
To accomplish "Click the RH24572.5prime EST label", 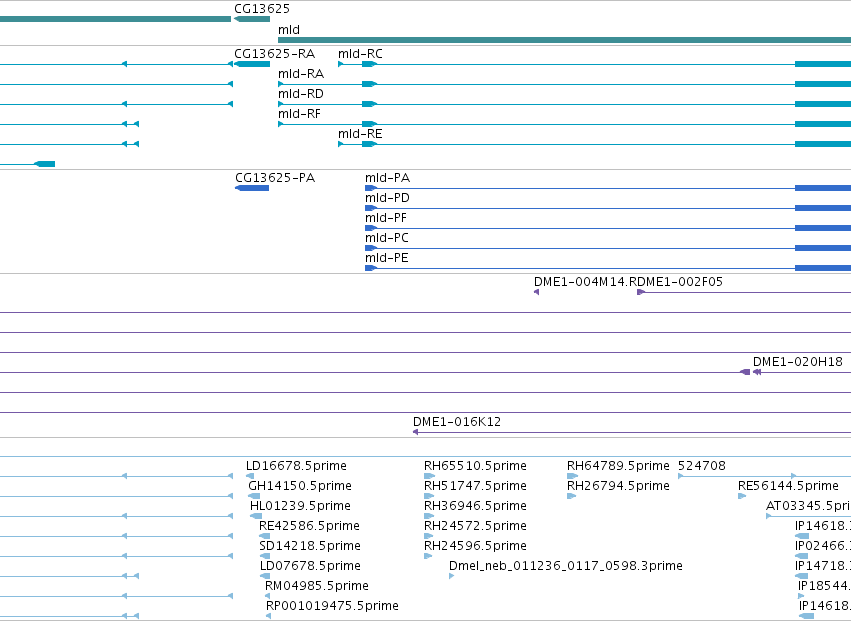I will pos(475,526).
